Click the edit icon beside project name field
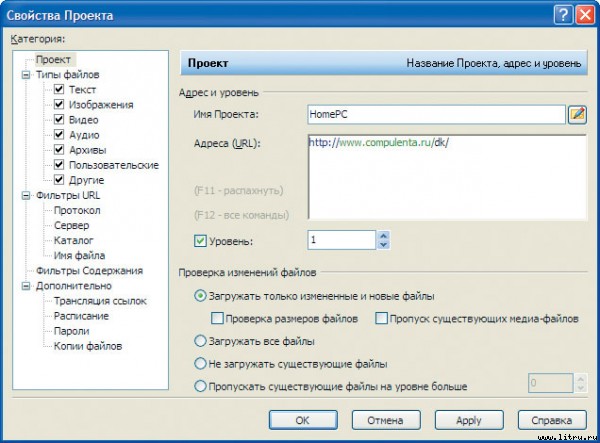 [x=577, y=114]
